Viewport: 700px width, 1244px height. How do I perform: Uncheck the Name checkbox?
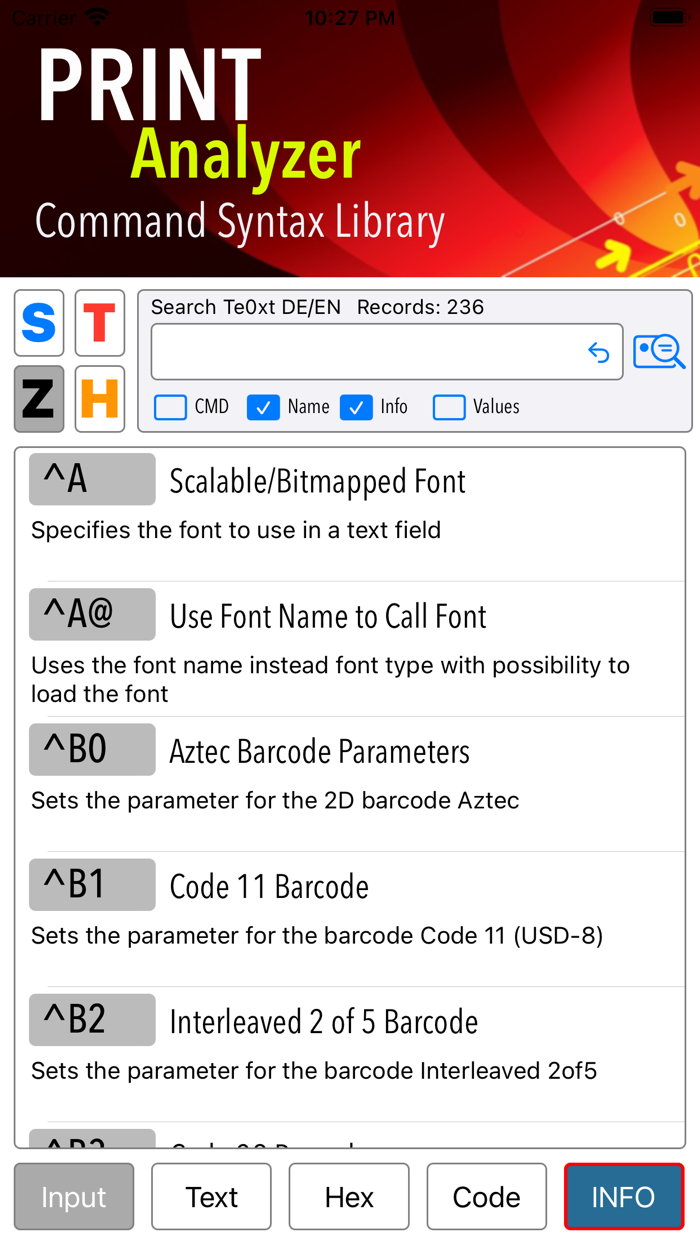pos(263,407)
